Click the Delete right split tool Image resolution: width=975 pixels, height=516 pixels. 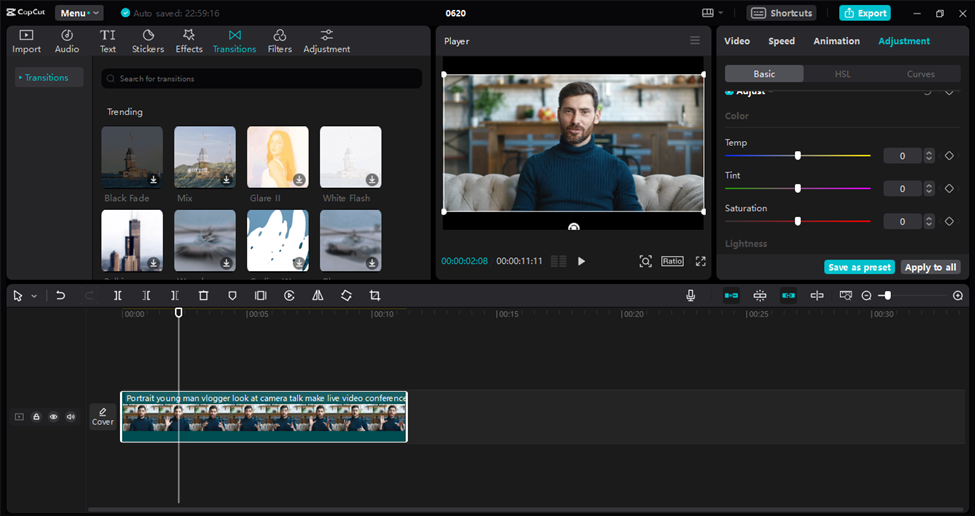[x=175, y=296]
